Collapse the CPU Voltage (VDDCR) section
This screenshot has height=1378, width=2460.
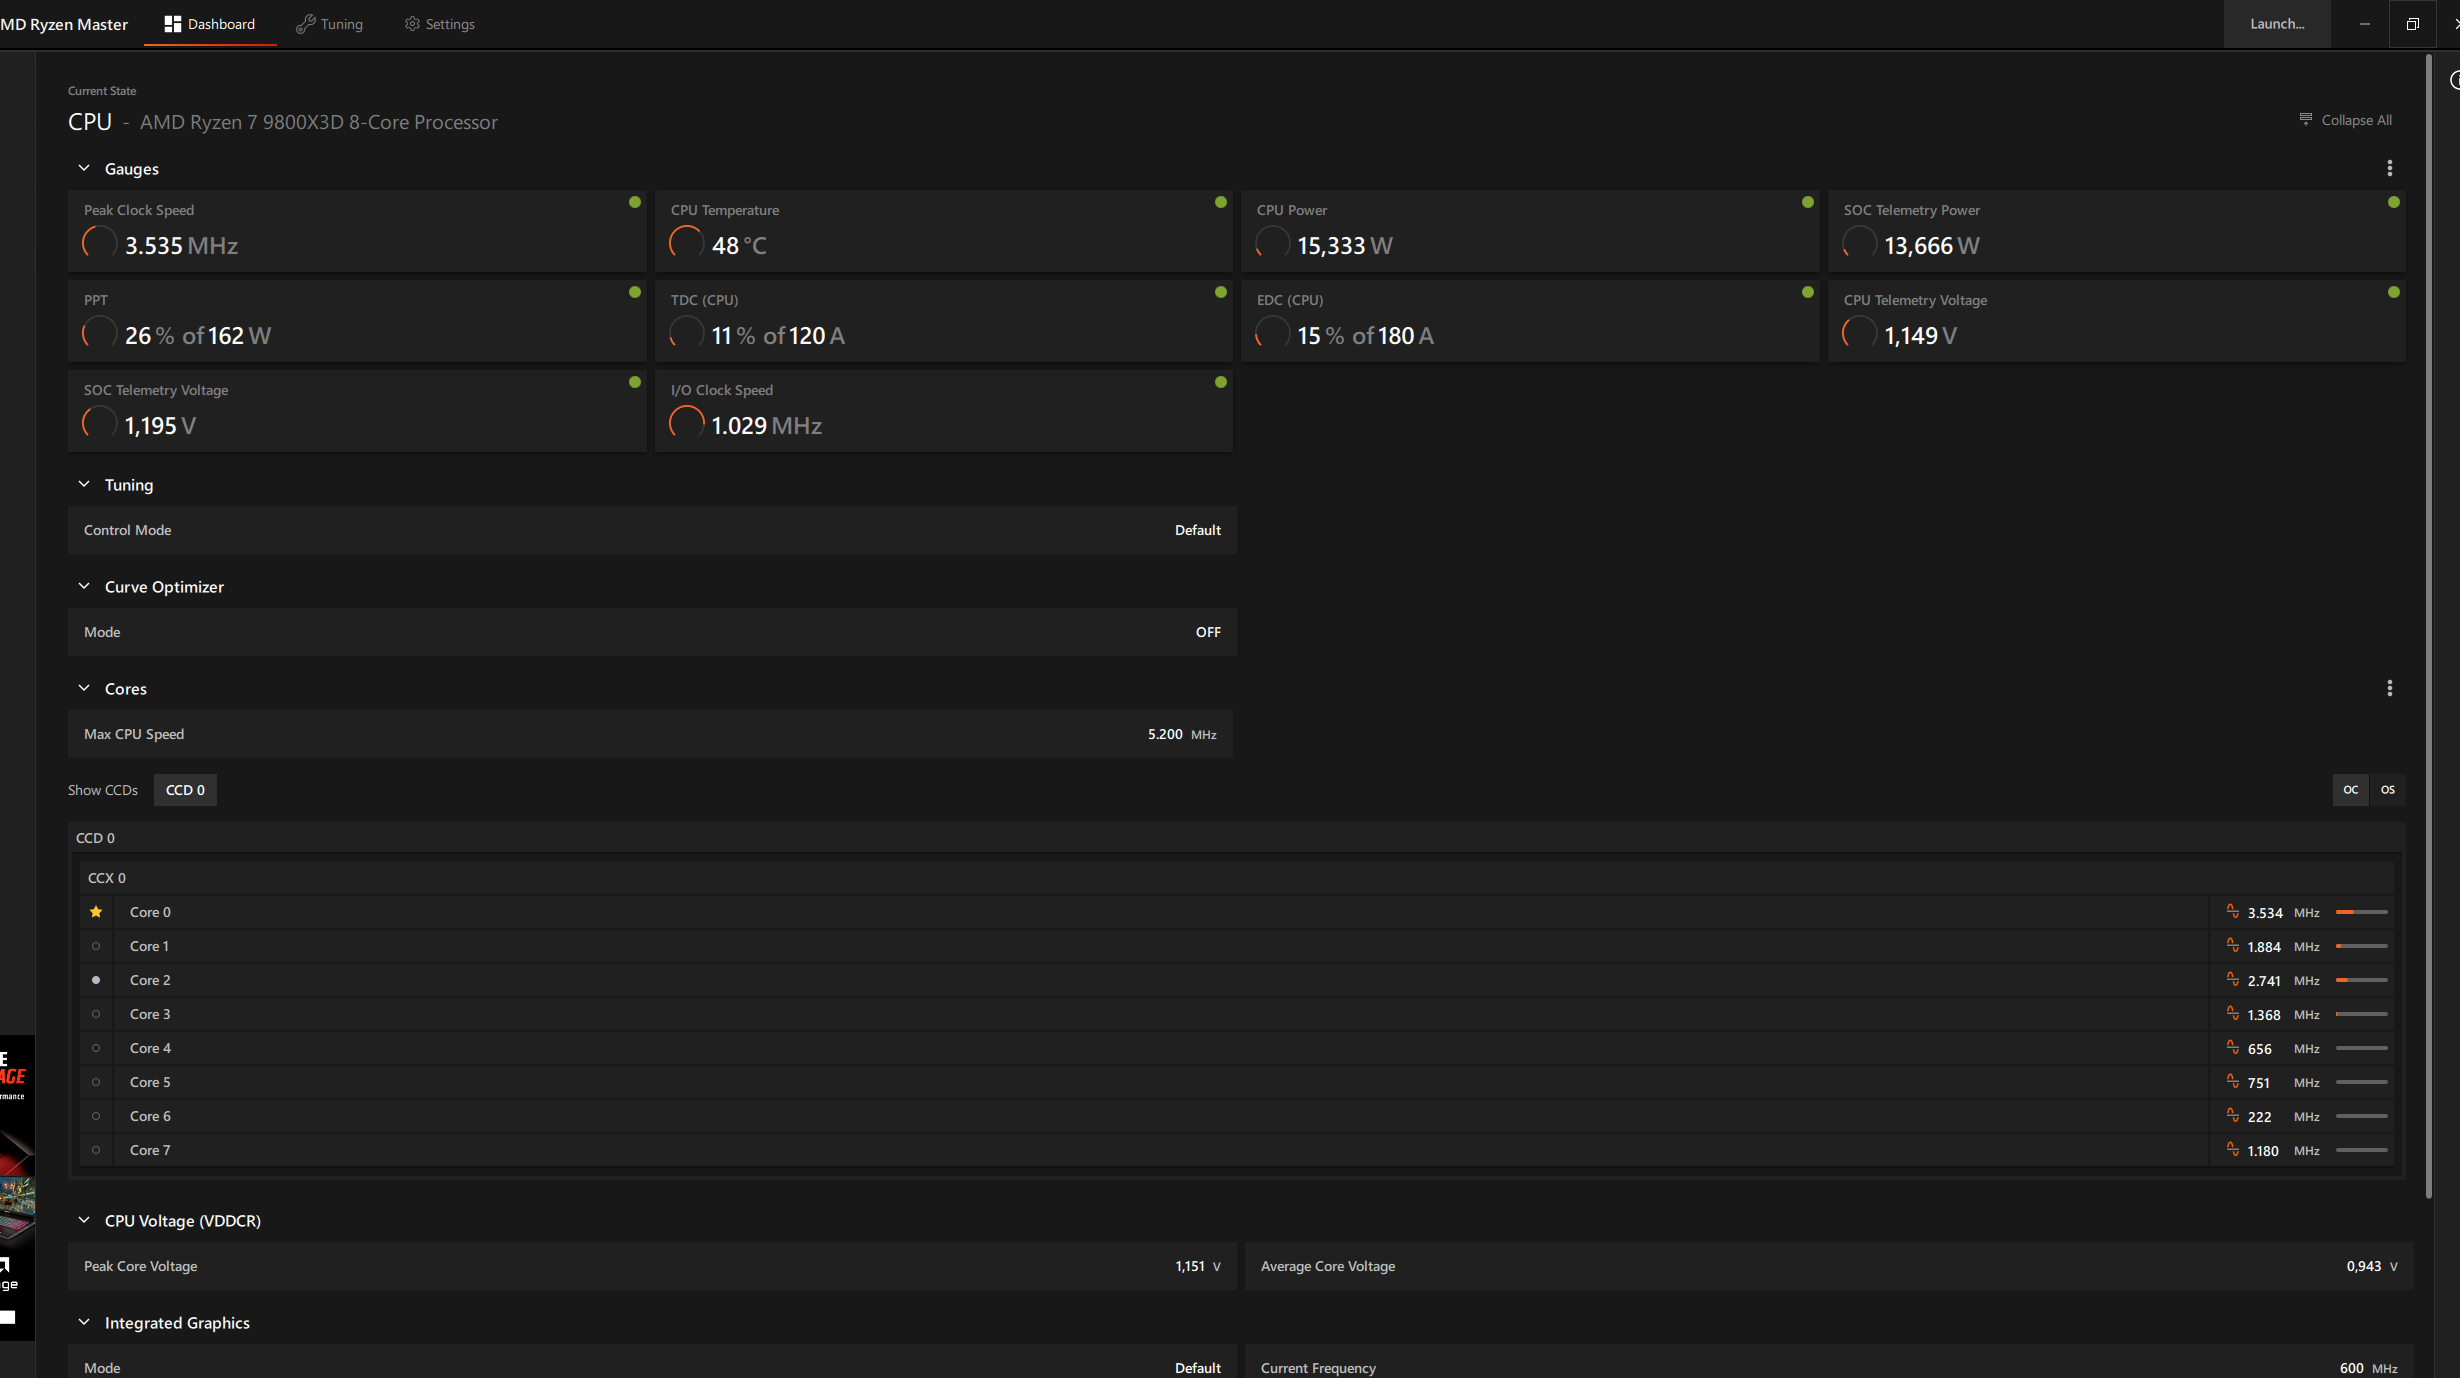pyautogui.click(x=84, y=1221)
